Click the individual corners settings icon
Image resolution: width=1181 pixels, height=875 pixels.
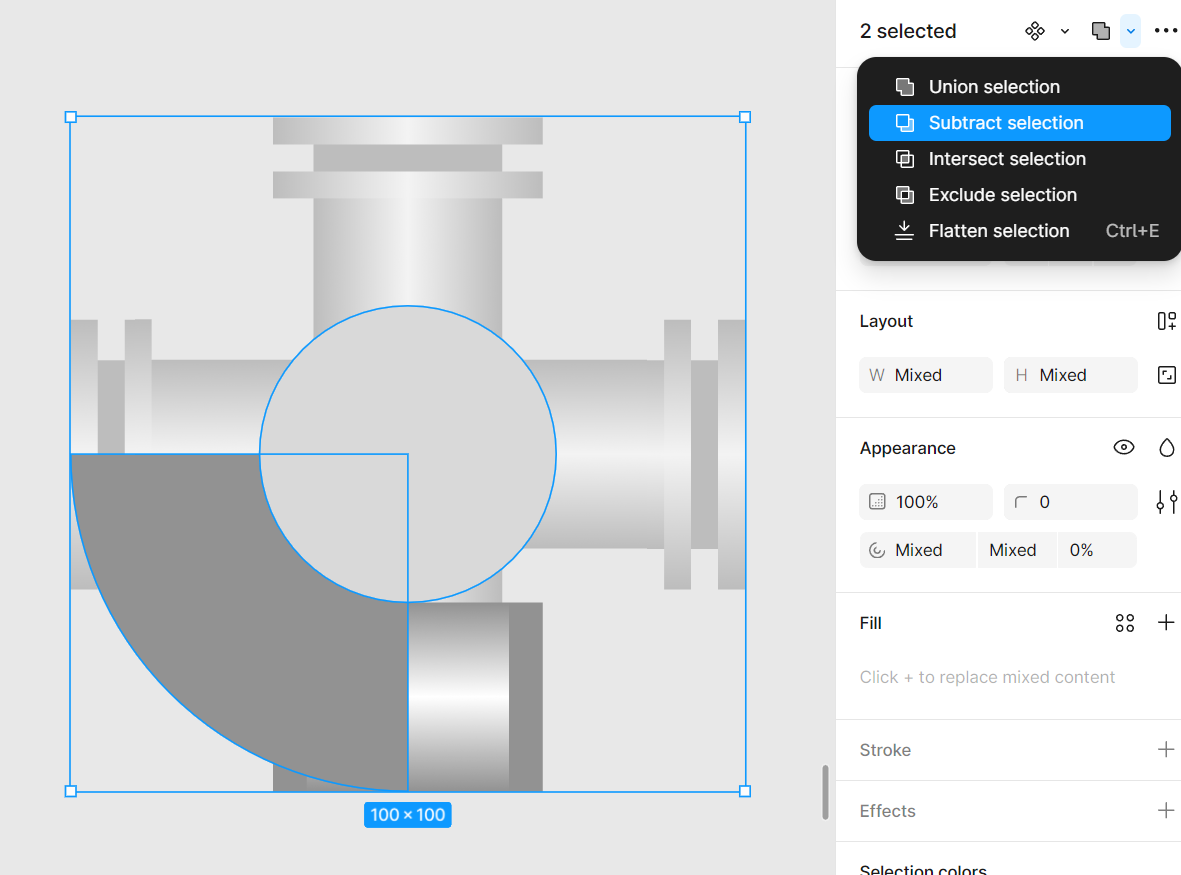tap(1166, 502)
